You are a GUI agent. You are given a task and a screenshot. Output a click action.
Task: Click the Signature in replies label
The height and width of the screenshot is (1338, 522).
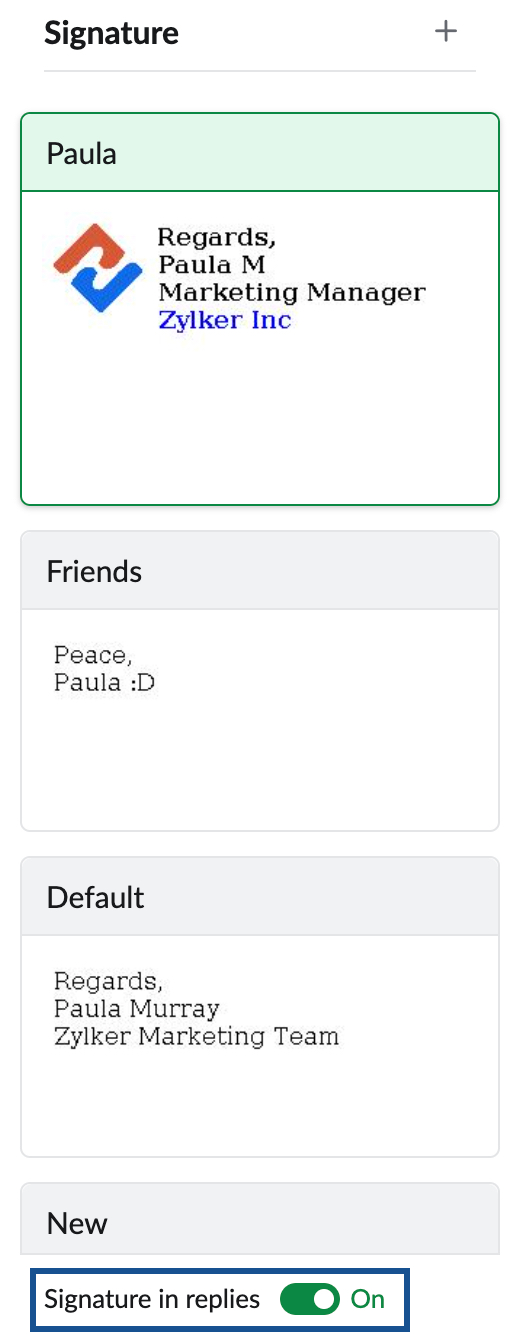(x=152, y=1299)
